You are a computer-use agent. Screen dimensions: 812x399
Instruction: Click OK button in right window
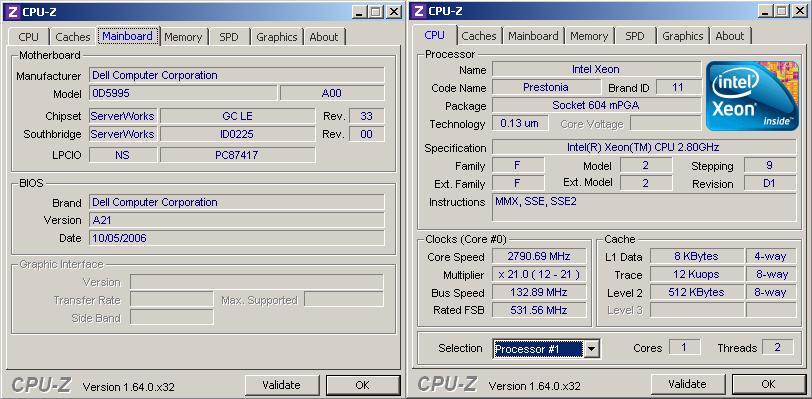click(x=769, y=384)
